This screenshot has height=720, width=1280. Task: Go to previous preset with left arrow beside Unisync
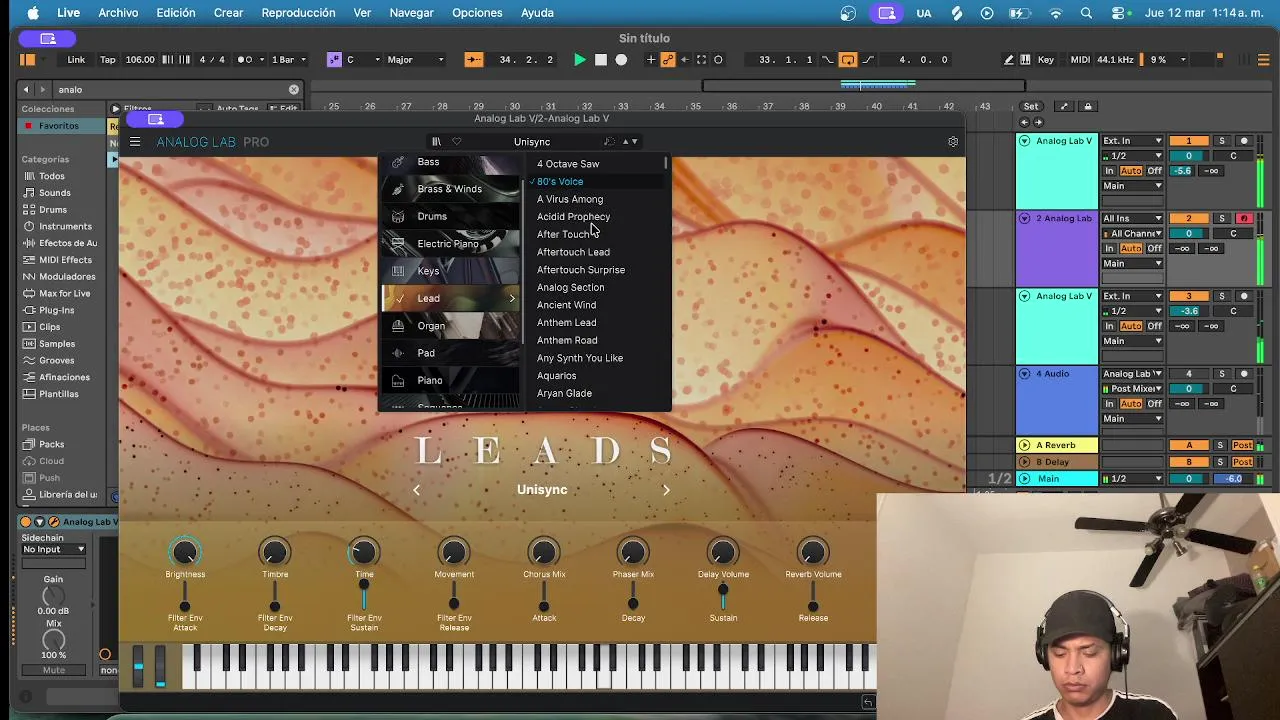tap(417, 490)
